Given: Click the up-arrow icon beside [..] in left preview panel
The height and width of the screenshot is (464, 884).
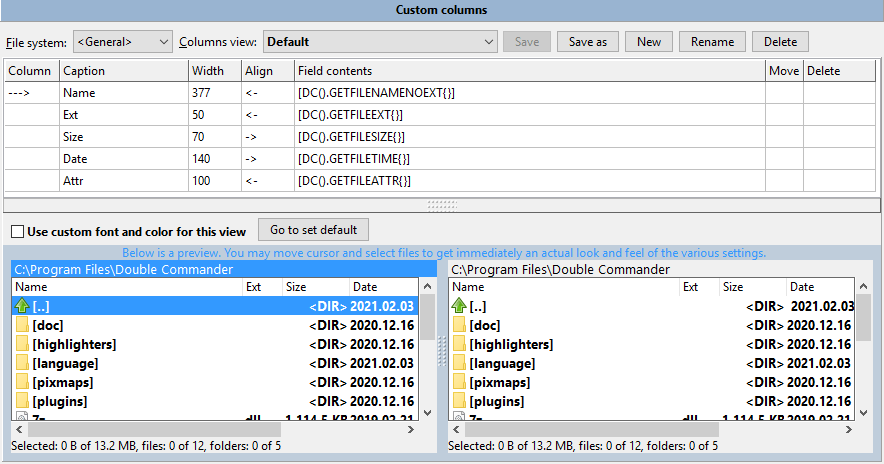Looking at the screenshot, I should tap(22, 306).
